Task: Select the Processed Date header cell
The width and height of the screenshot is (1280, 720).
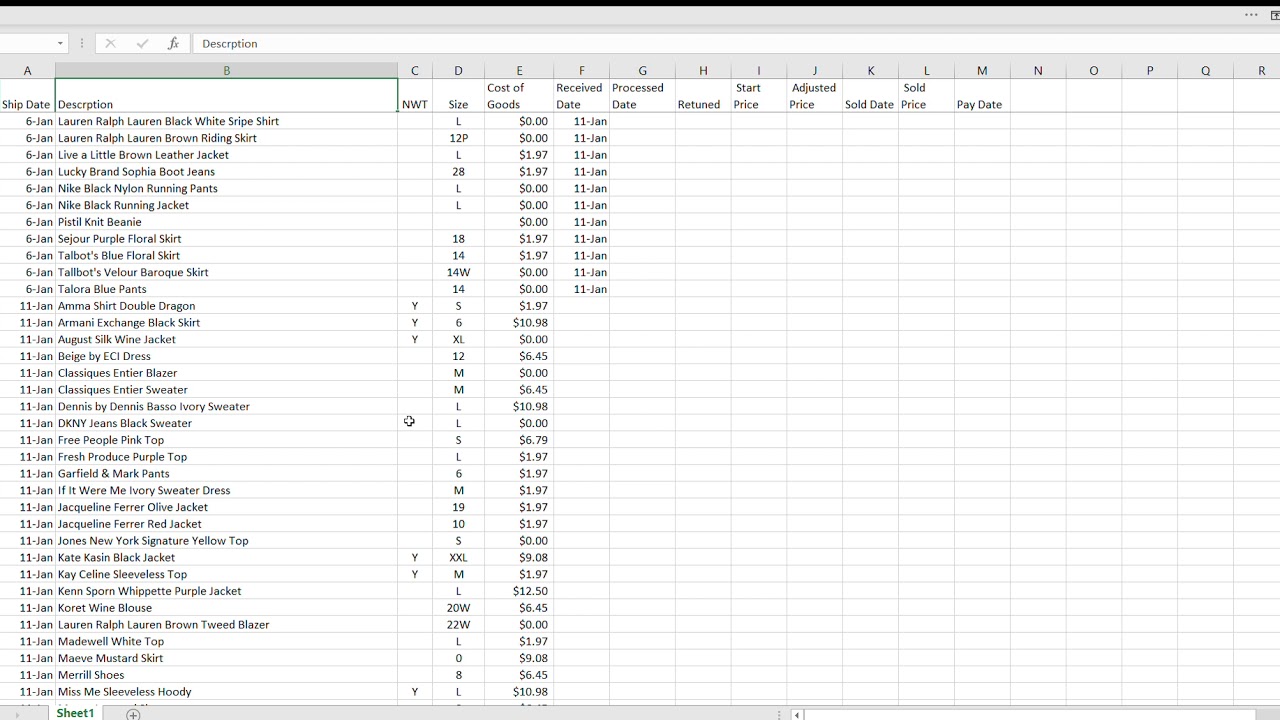Action: point(642,96)
